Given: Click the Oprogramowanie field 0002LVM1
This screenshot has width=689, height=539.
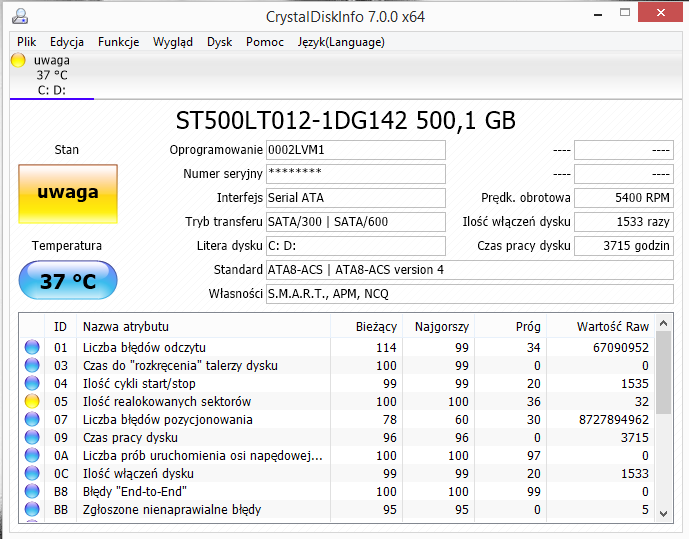Looking at the screenshot, I should click(356, 150).
